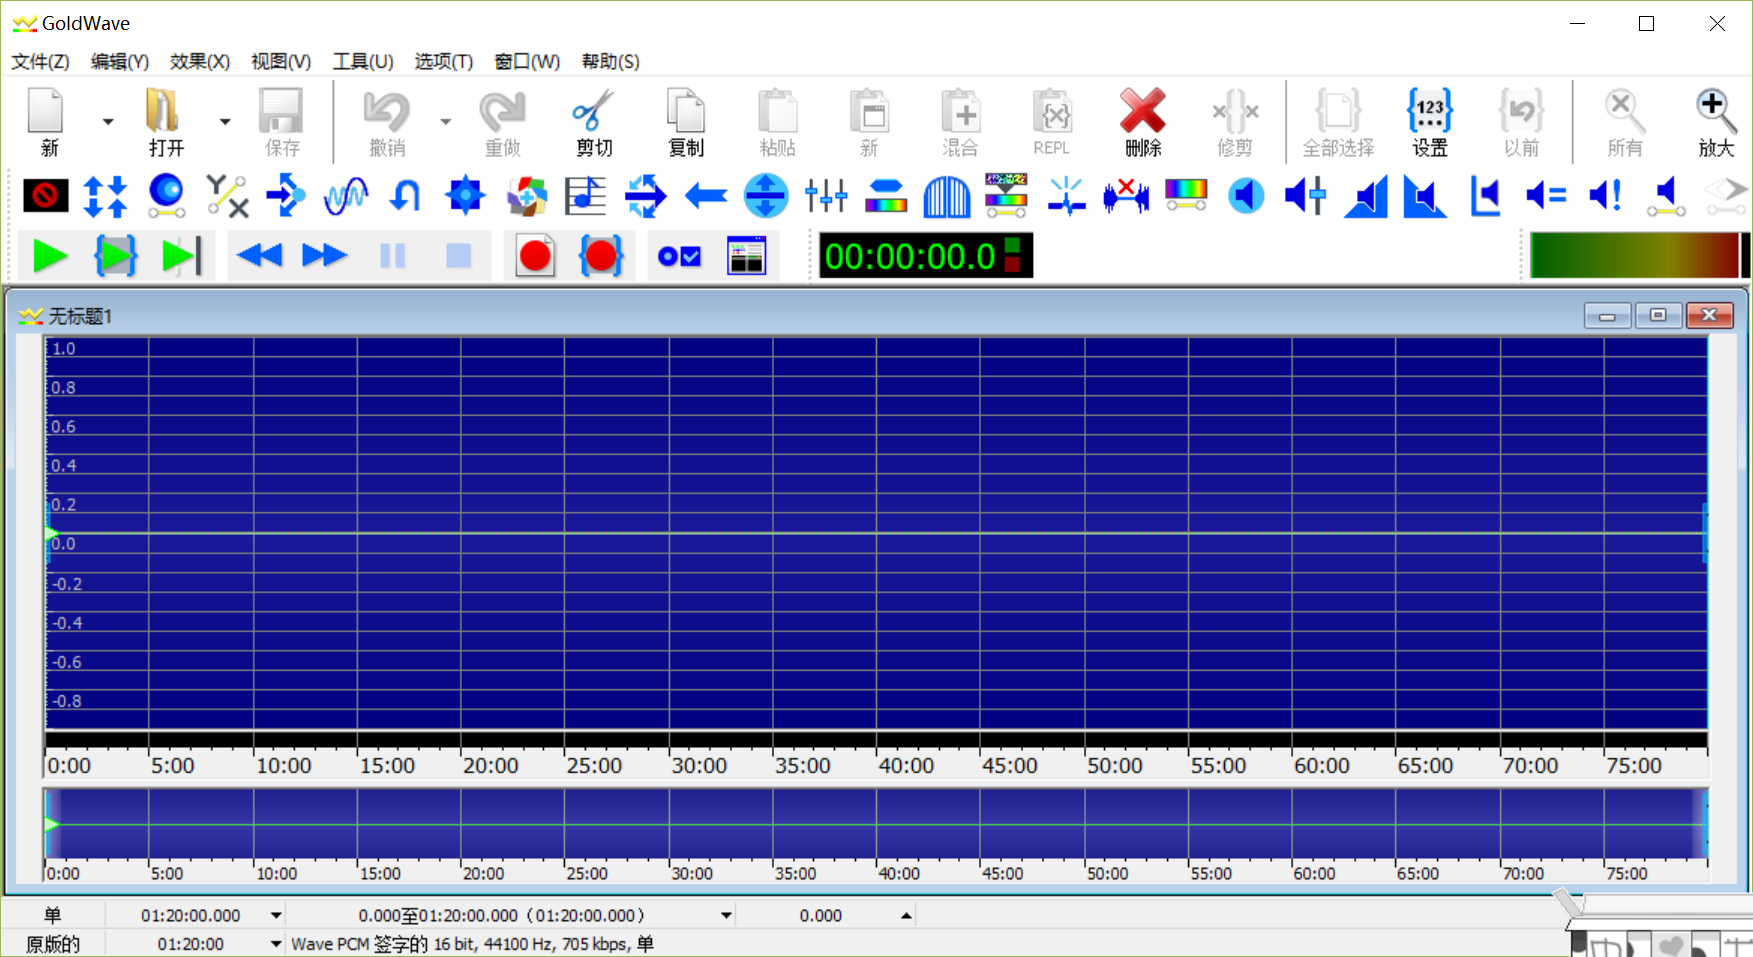The height and width of the screenshot is (957, 1753).
Task: Click the 复制 copy button
Action: 686,122
